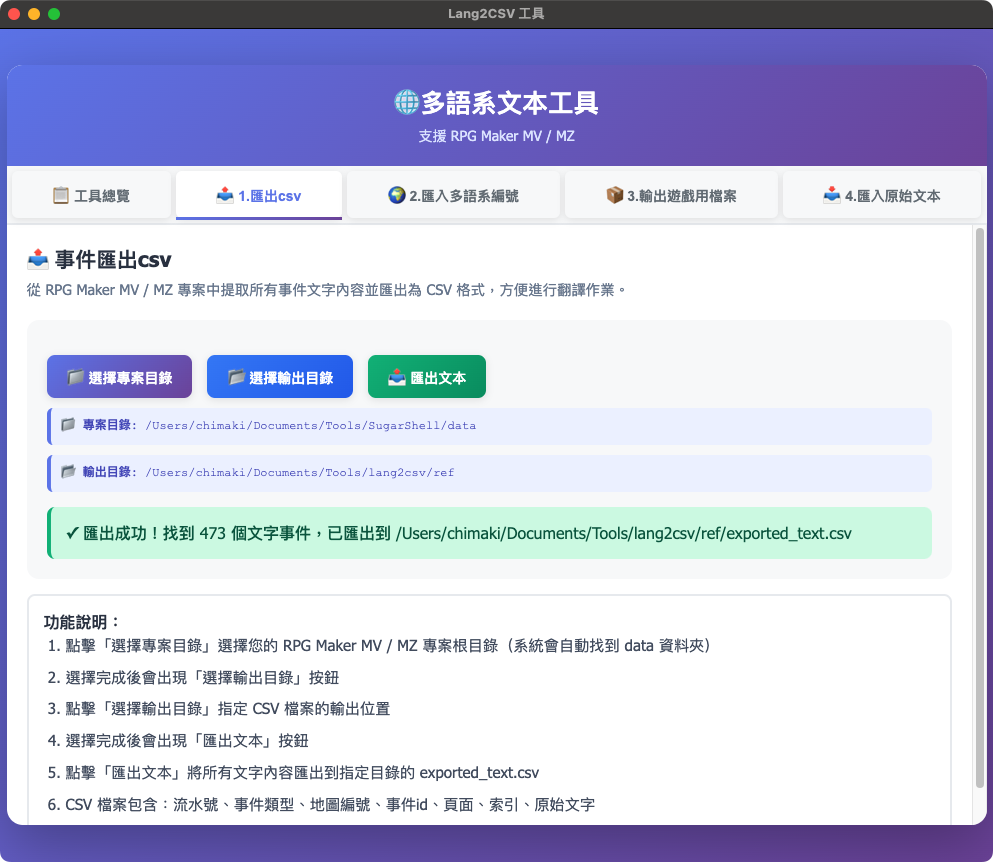
Task: Click the globe icon on 2.匯入多語系編號 tab
Action: click(396, 195)
